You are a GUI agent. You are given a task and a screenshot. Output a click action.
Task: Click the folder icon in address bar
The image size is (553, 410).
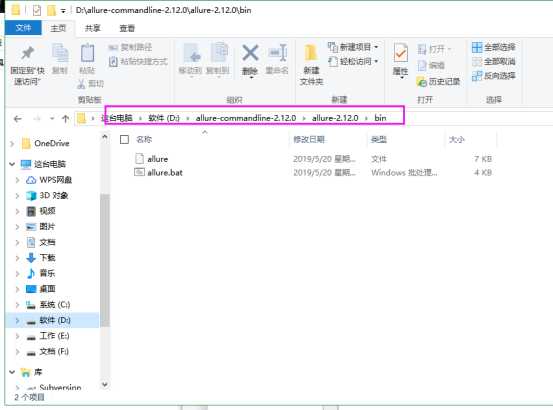(x=81, y=118)
